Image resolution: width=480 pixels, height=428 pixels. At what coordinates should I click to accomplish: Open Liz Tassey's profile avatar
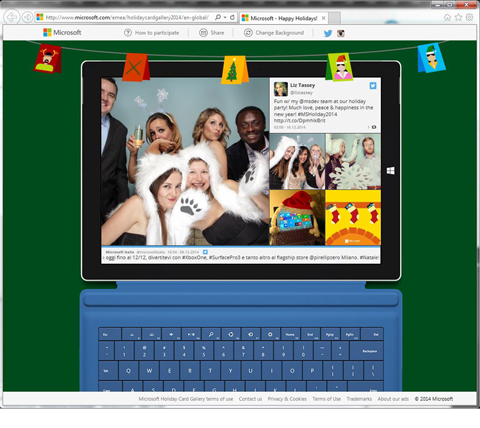click(281, 89)
